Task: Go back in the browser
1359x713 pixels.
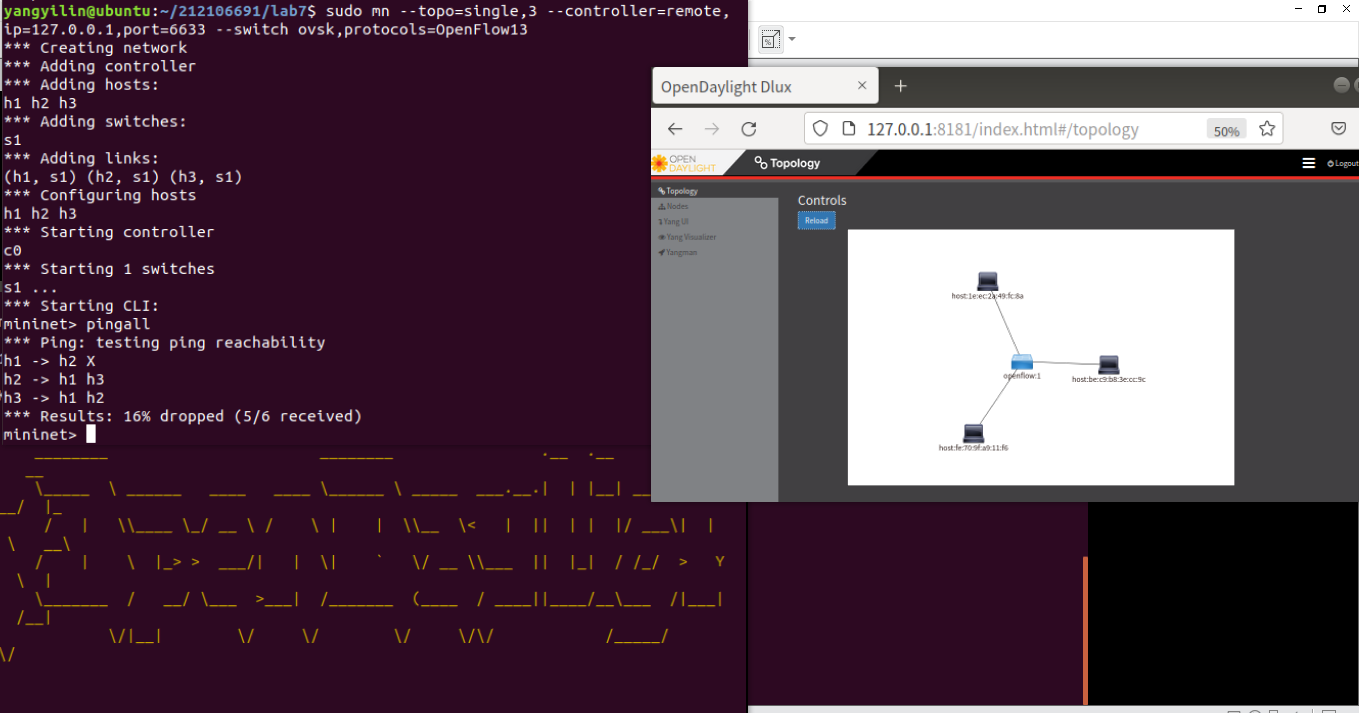Action: pyautogui.click(x=675, y=129)
